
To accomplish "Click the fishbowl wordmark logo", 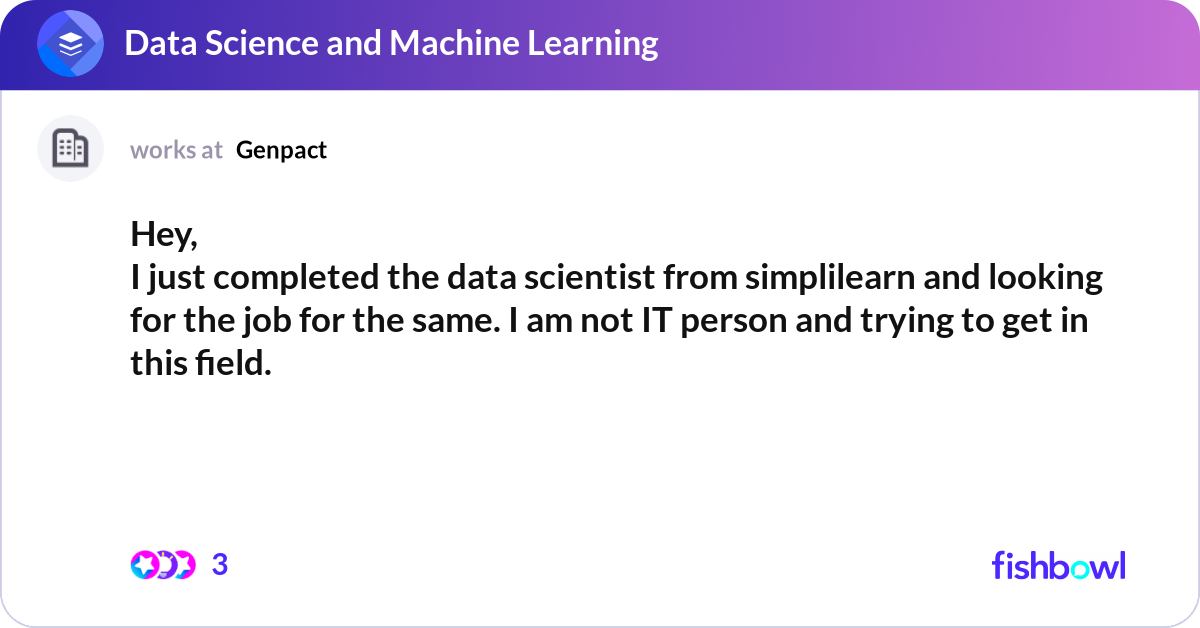I will point(1059,565).
